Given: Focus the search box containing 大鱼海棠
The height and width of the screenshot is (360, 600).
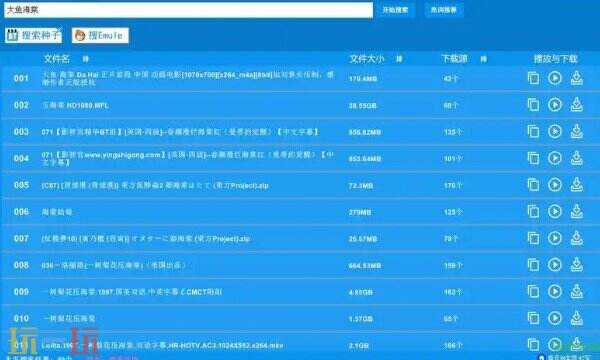Looking at the screenshot, I should coord(188,10).
